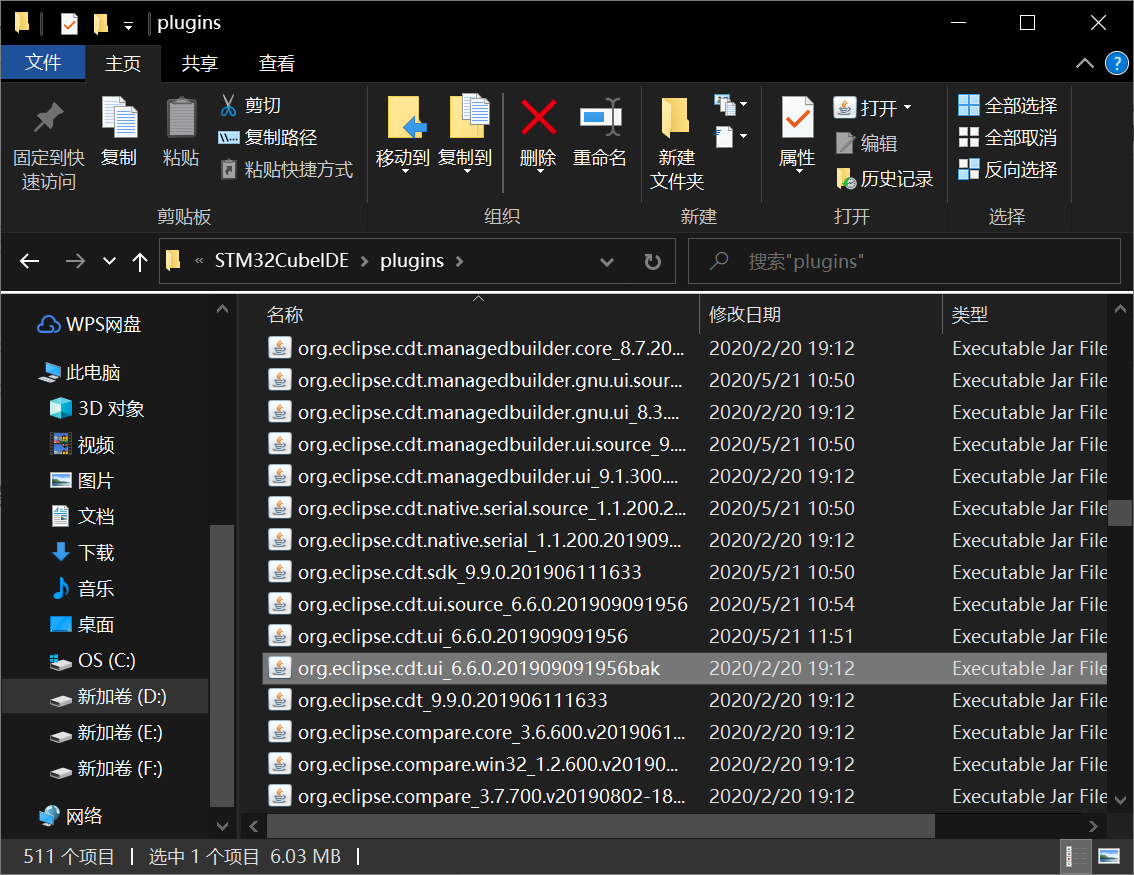The image size is (1134, 875).
Task: Select the OS (C:) drive
Action: coord(92,660)
